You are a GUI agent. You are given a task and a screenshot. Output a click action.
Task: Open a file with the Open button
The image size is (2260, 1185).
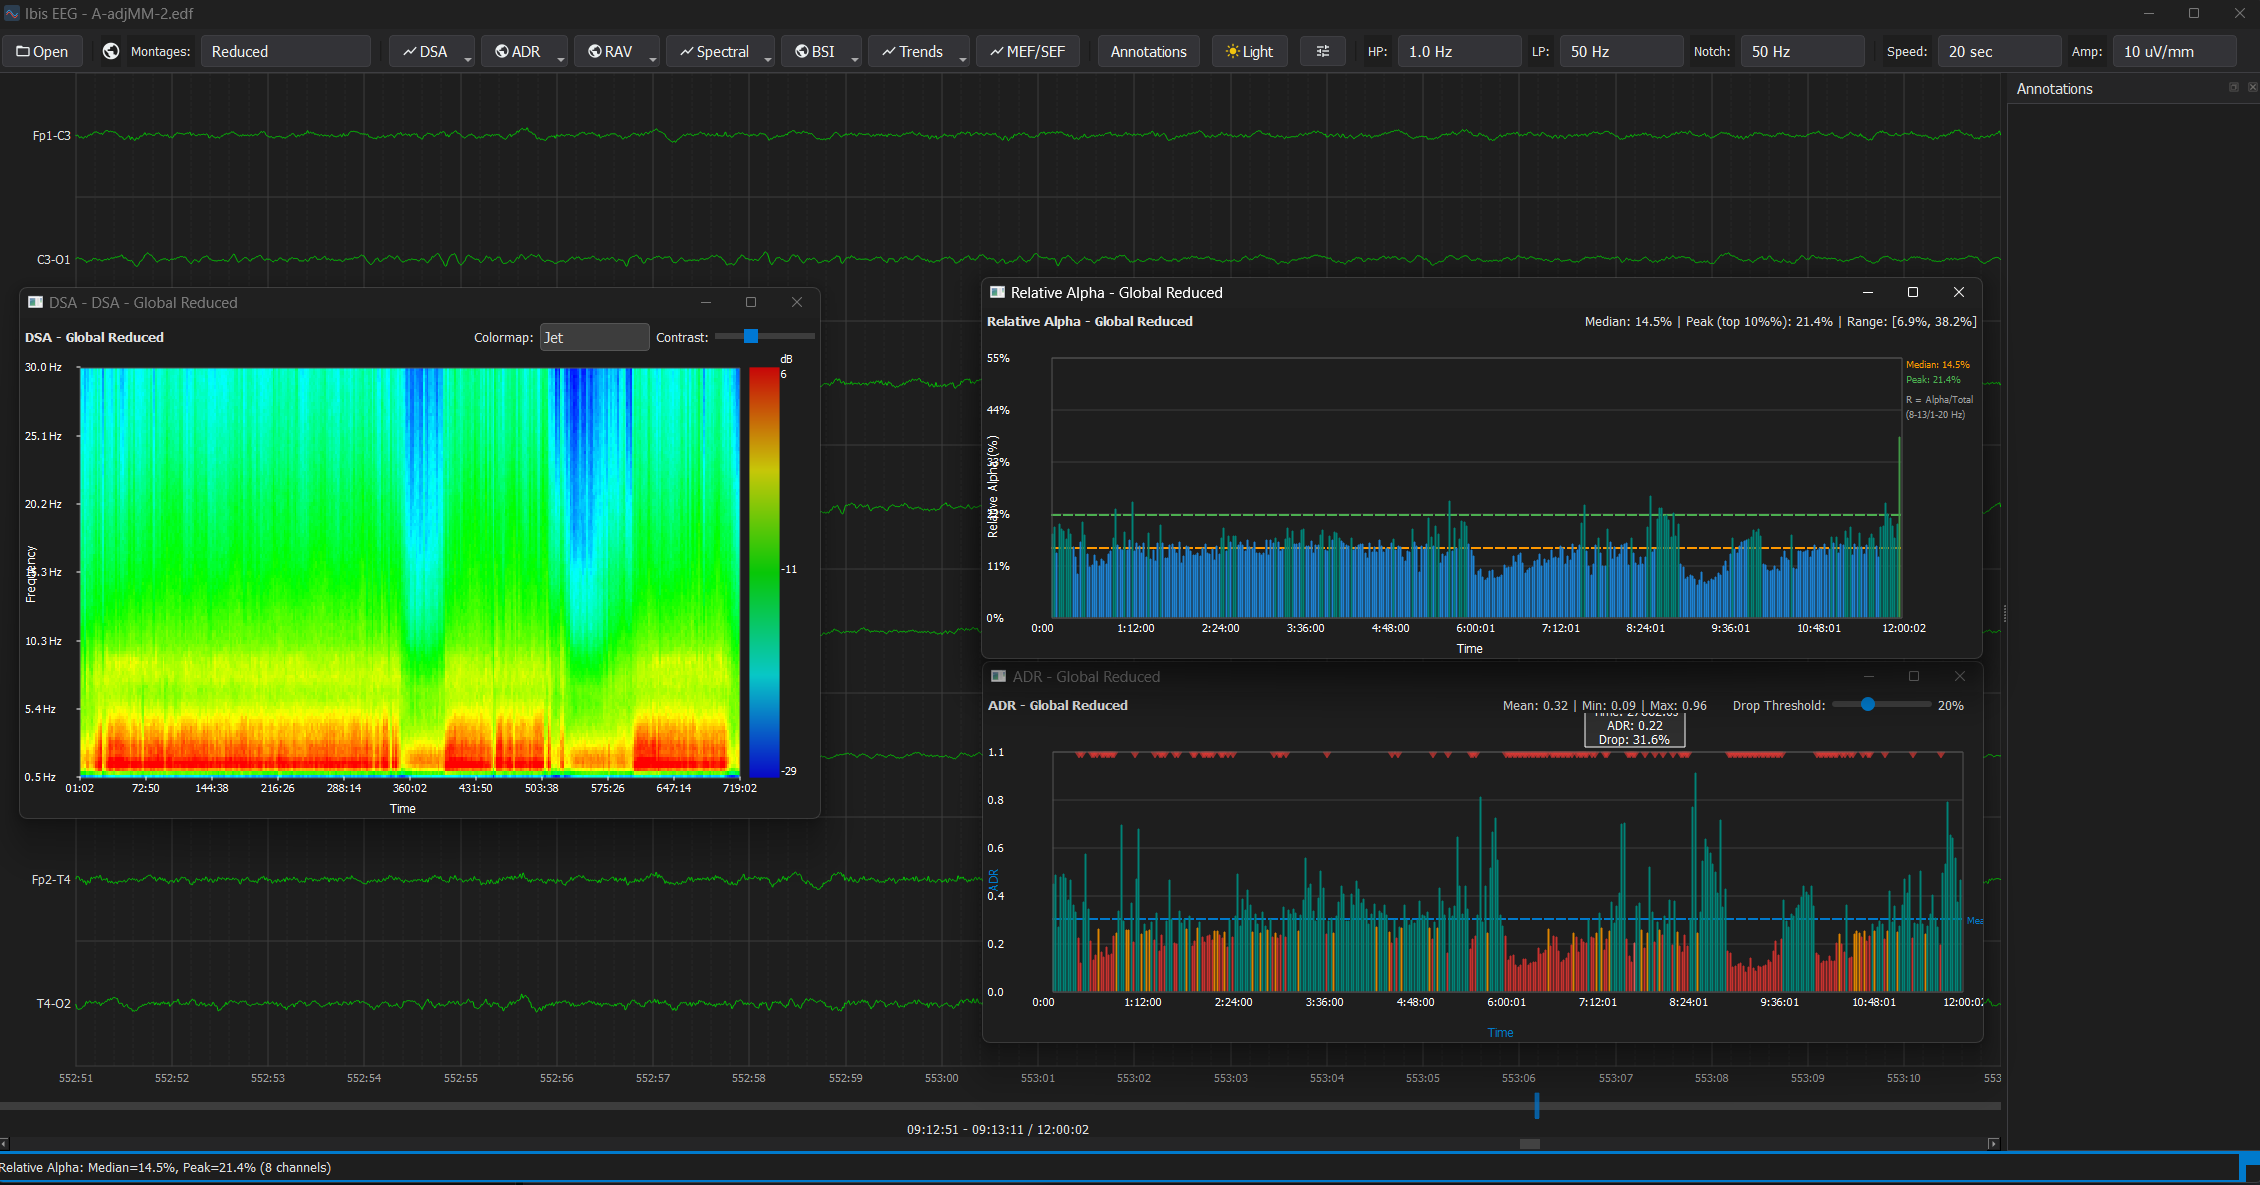point(42,51)
